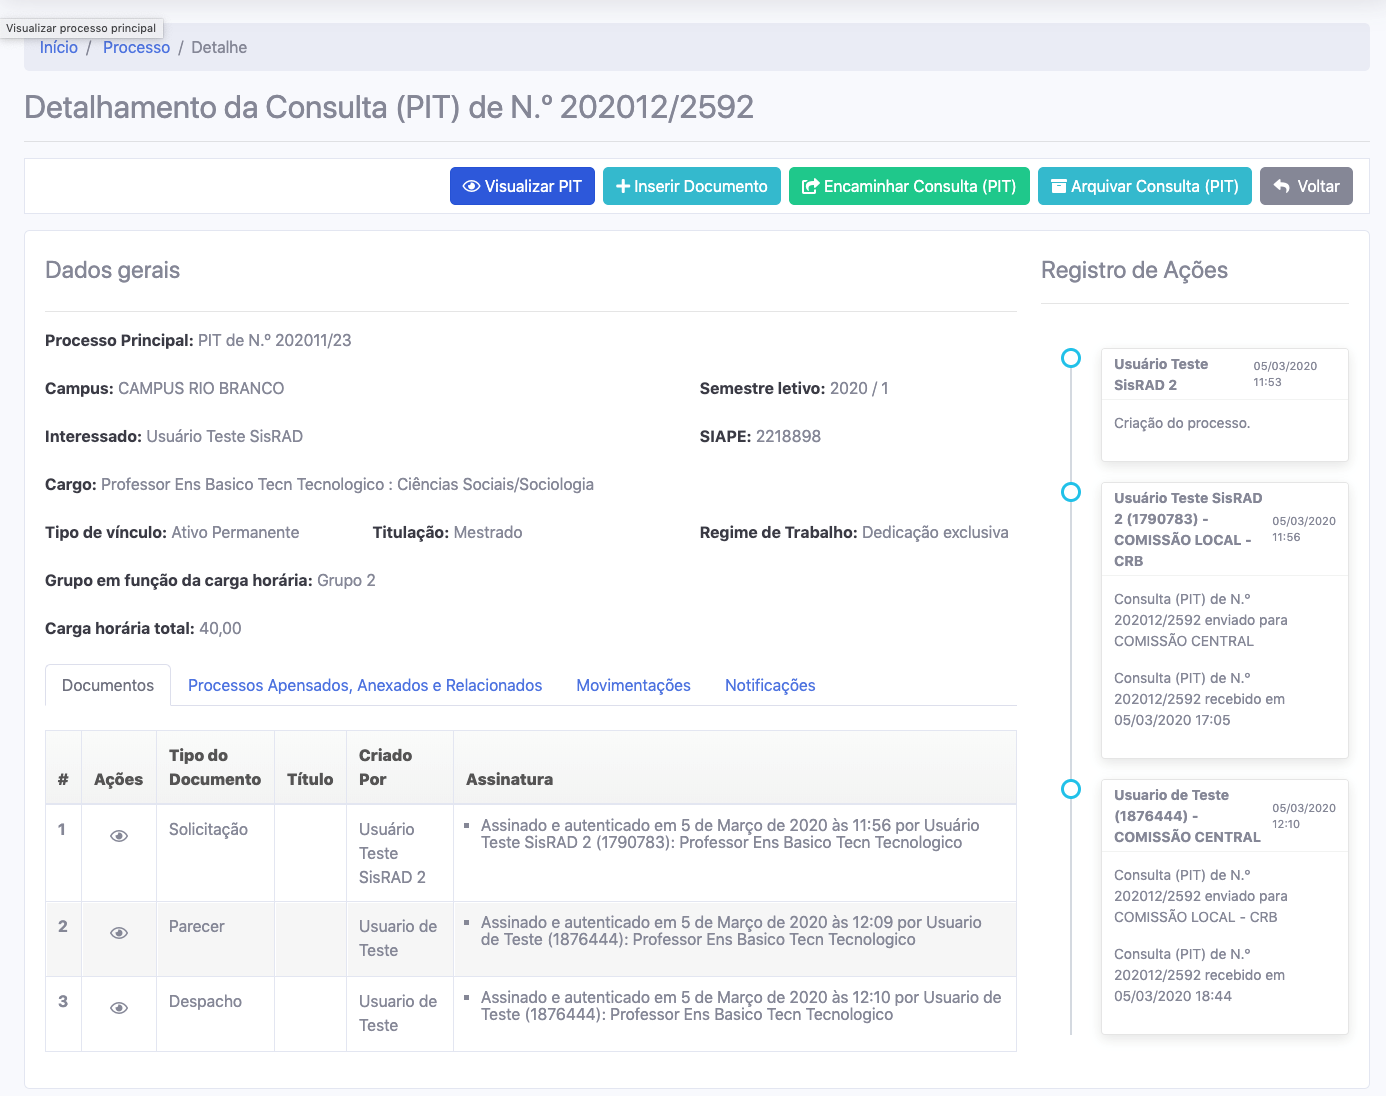Click Encaminhar Consulta (PIT) button
The width and height of the screenshot is (1386, 1096).
[x=909, y=186]
